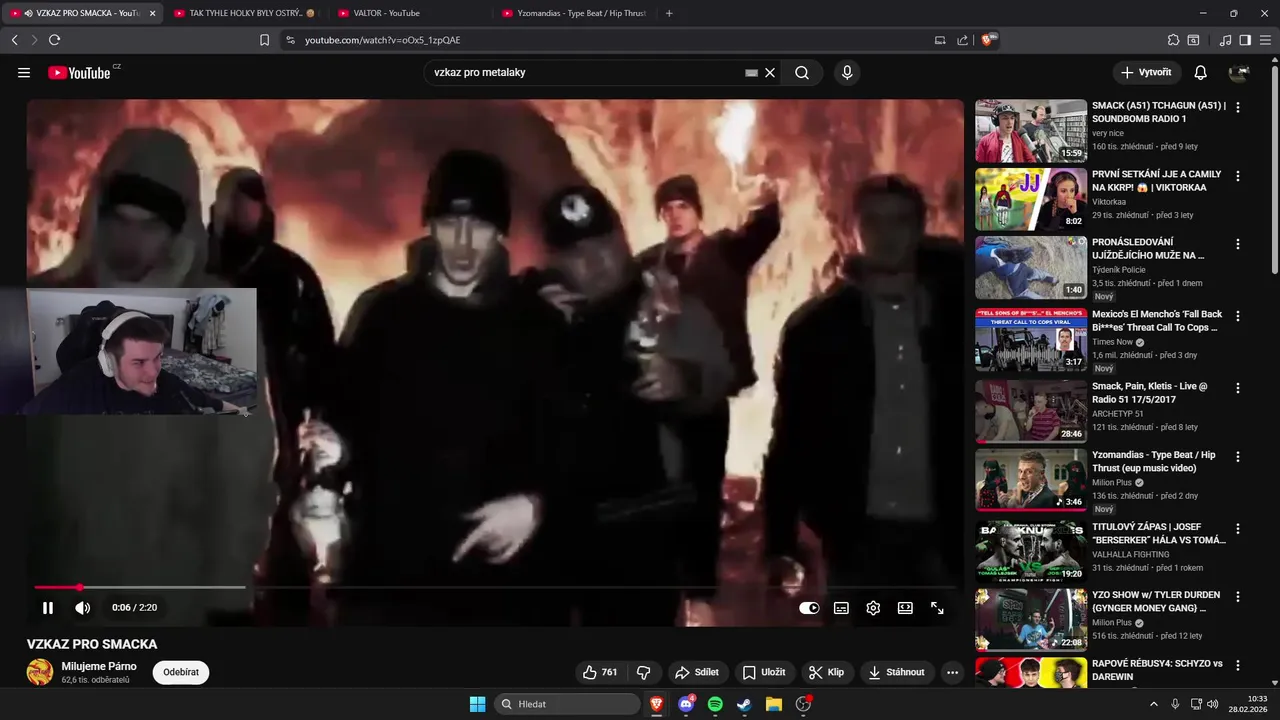This screenshot has width=1280, height=720.
Task: Mute the video volume
Action: click(x=83, y=607)
